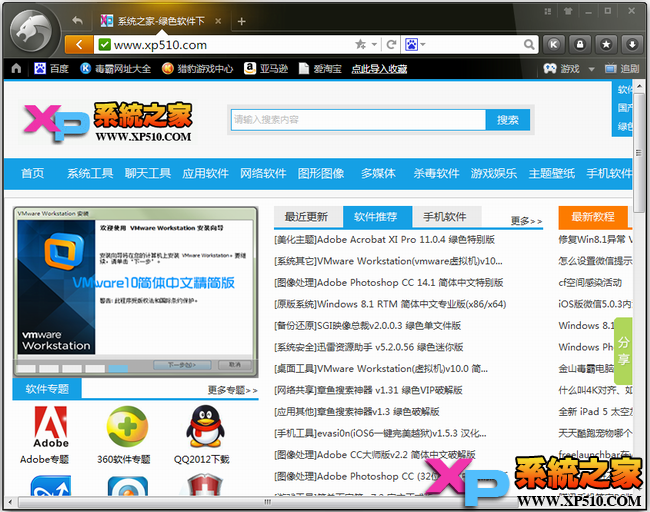Image resolution: width=650 pixels, height=512 pixels.
Task: Go to 首页 in navigation bar
Action: pyautogui.click(x=32, y=173)
